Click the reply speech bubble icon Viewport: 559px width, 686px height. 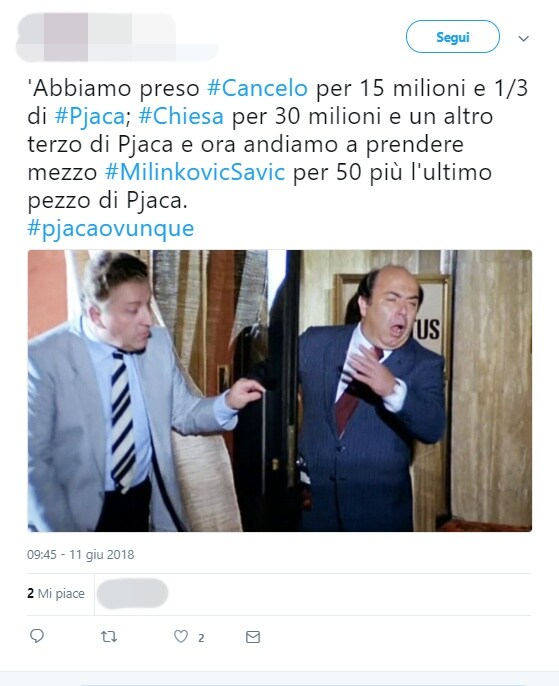coord(37,636)
